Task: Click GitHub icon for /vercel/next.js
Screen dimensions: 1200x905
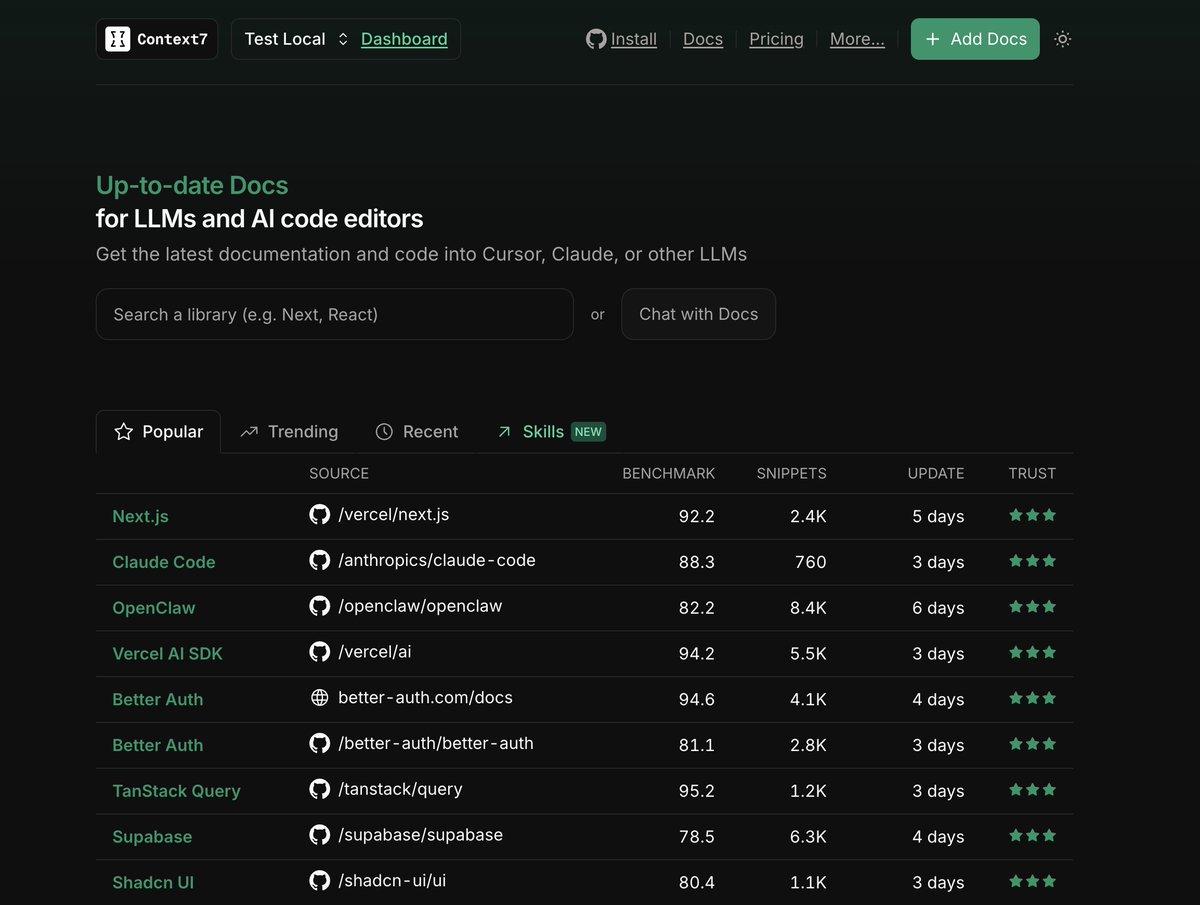Action: pos(320,515)
